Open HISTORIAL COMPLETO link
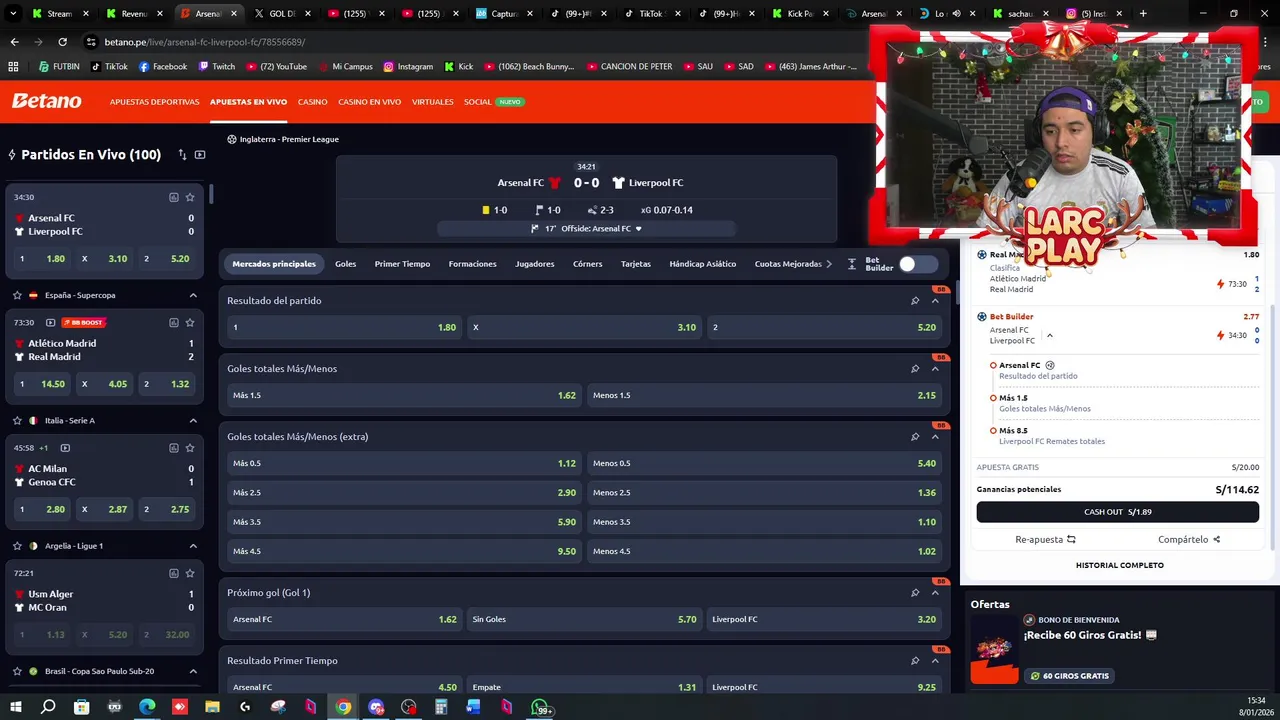 1119,566
